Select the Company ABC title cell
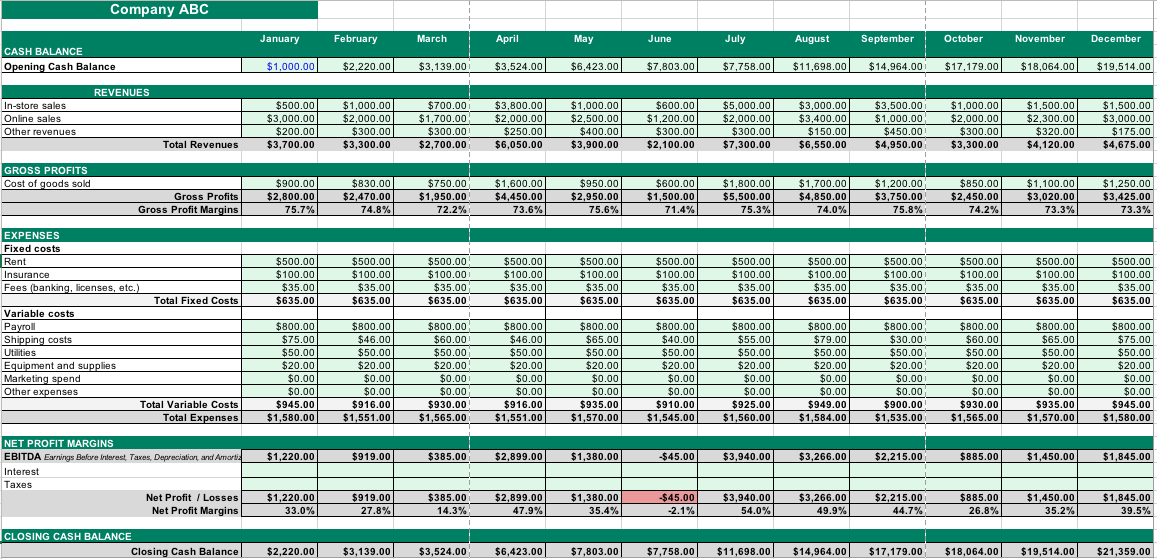Viewport: 1157px width, 559px height. tap(159, 10)
